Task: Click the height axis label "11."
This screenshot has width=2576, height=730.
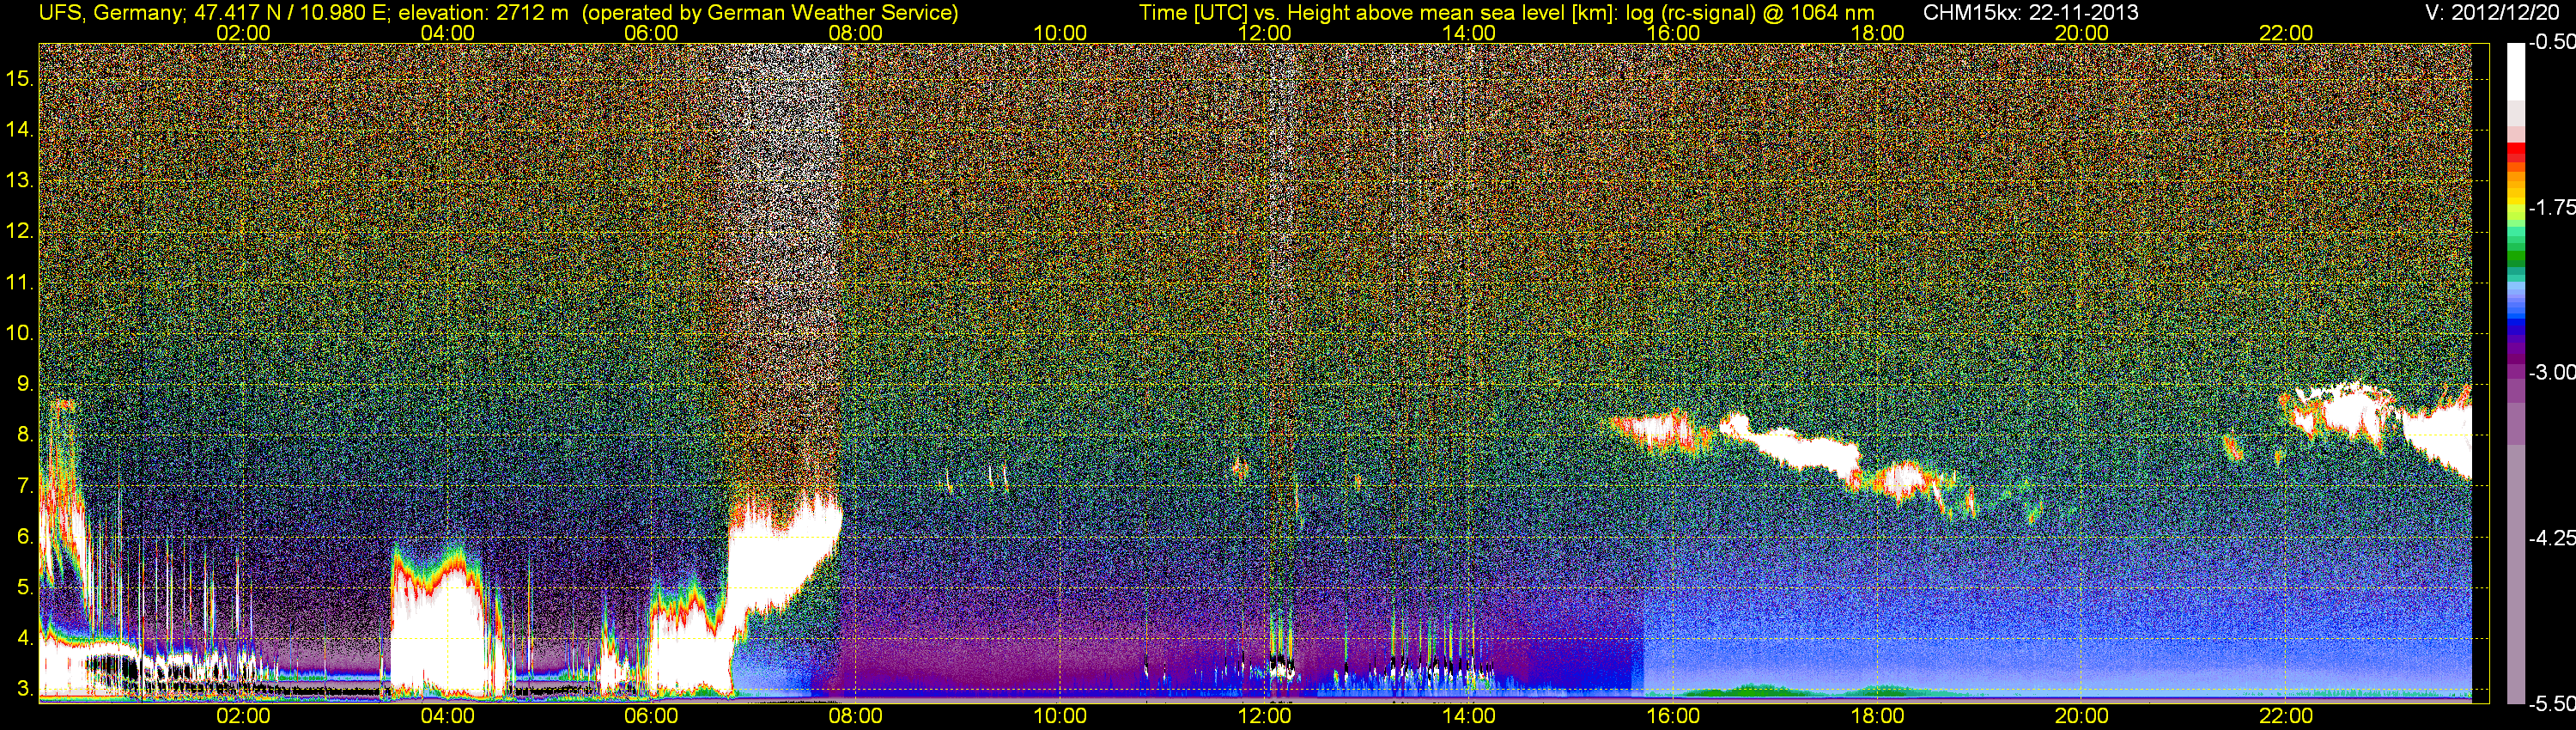Action: tap(20, 282)
